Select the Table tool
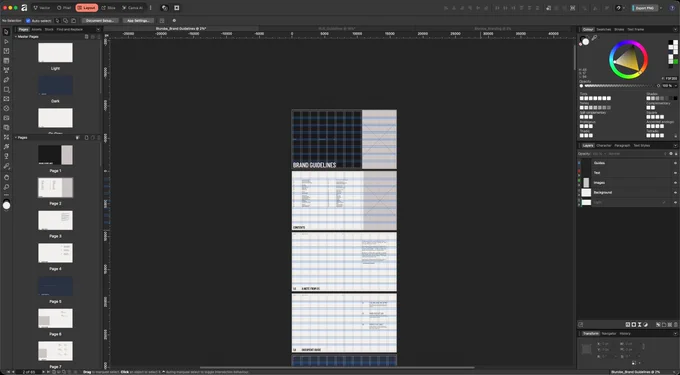This screenshot has width=680, height=375. pos(6,61)
